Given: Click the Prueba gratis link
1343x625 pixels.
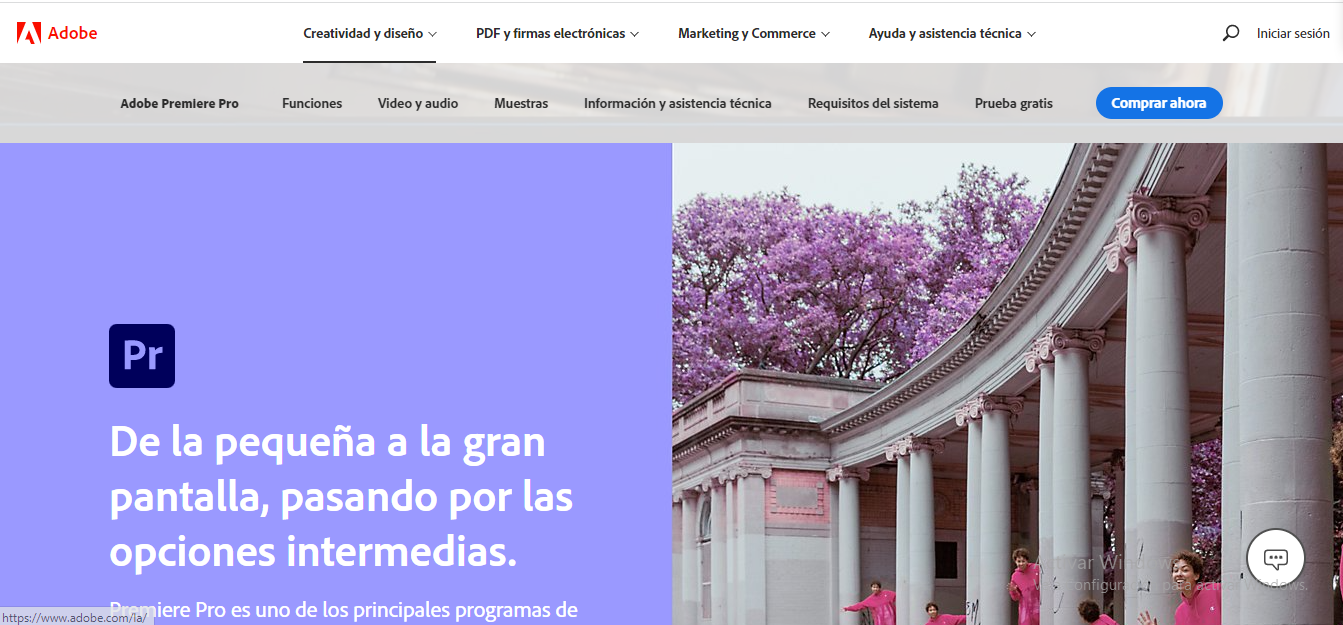Looking at the screenshot, I should pyautogui.click(x=1014, y=103).
